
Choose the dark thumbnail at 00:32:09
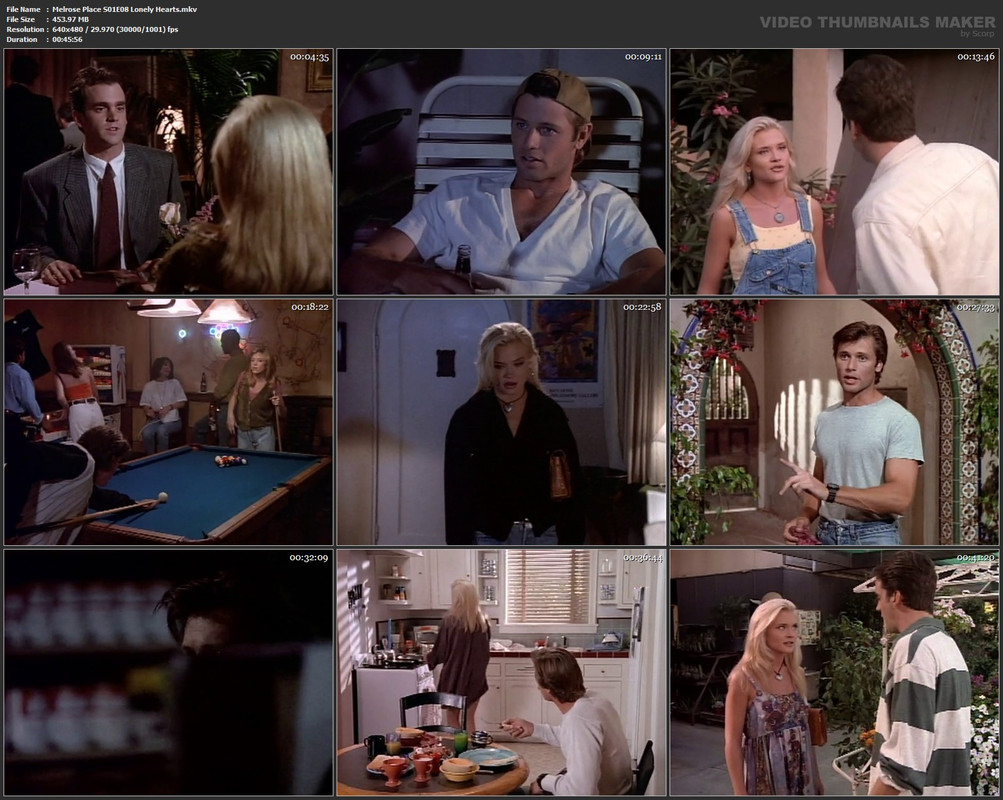(168, 673)
